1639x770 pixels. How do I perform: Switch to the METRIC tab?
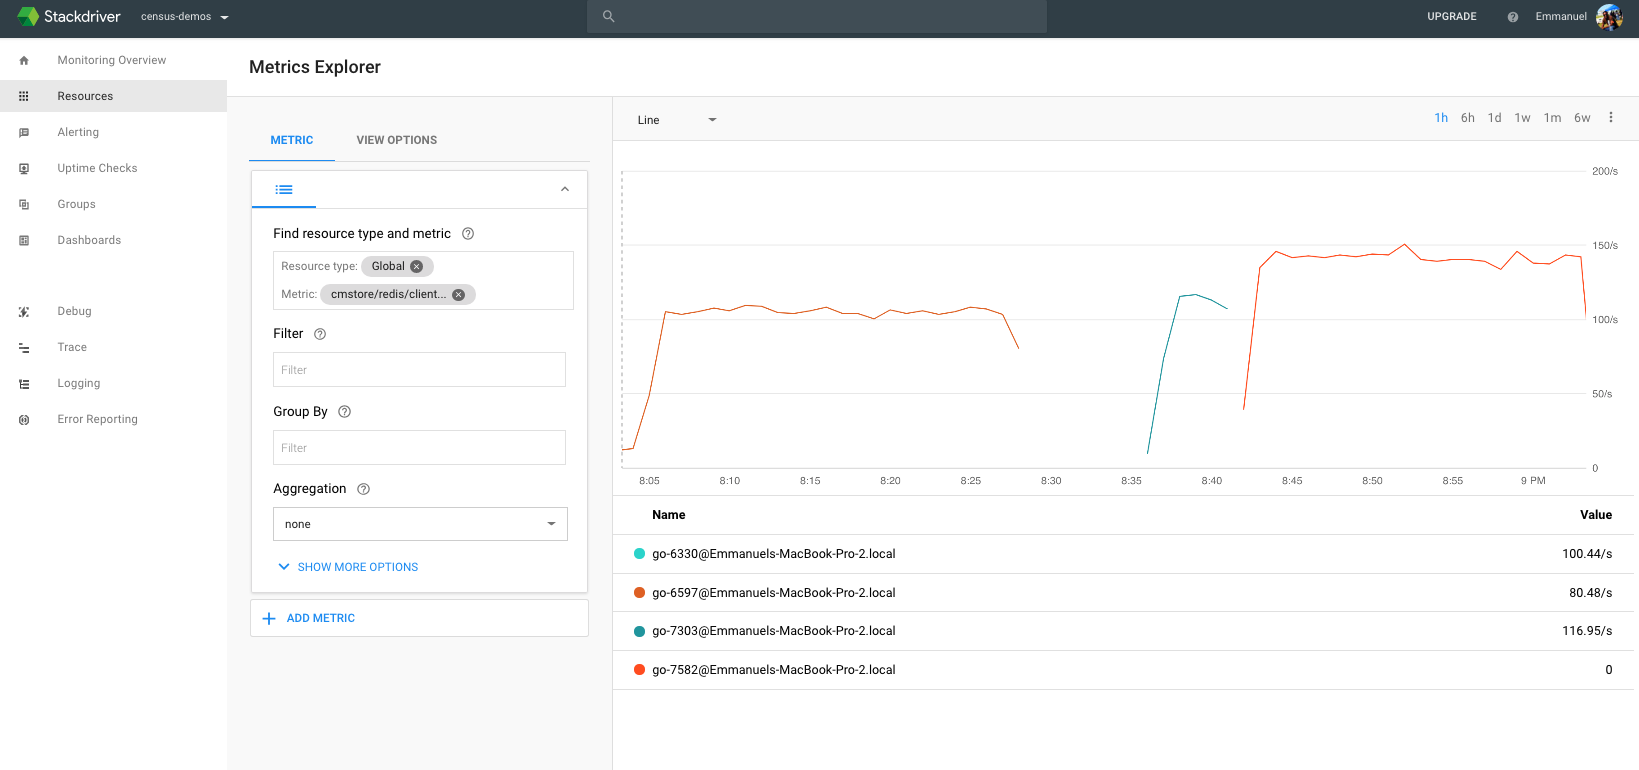[292, 140]
